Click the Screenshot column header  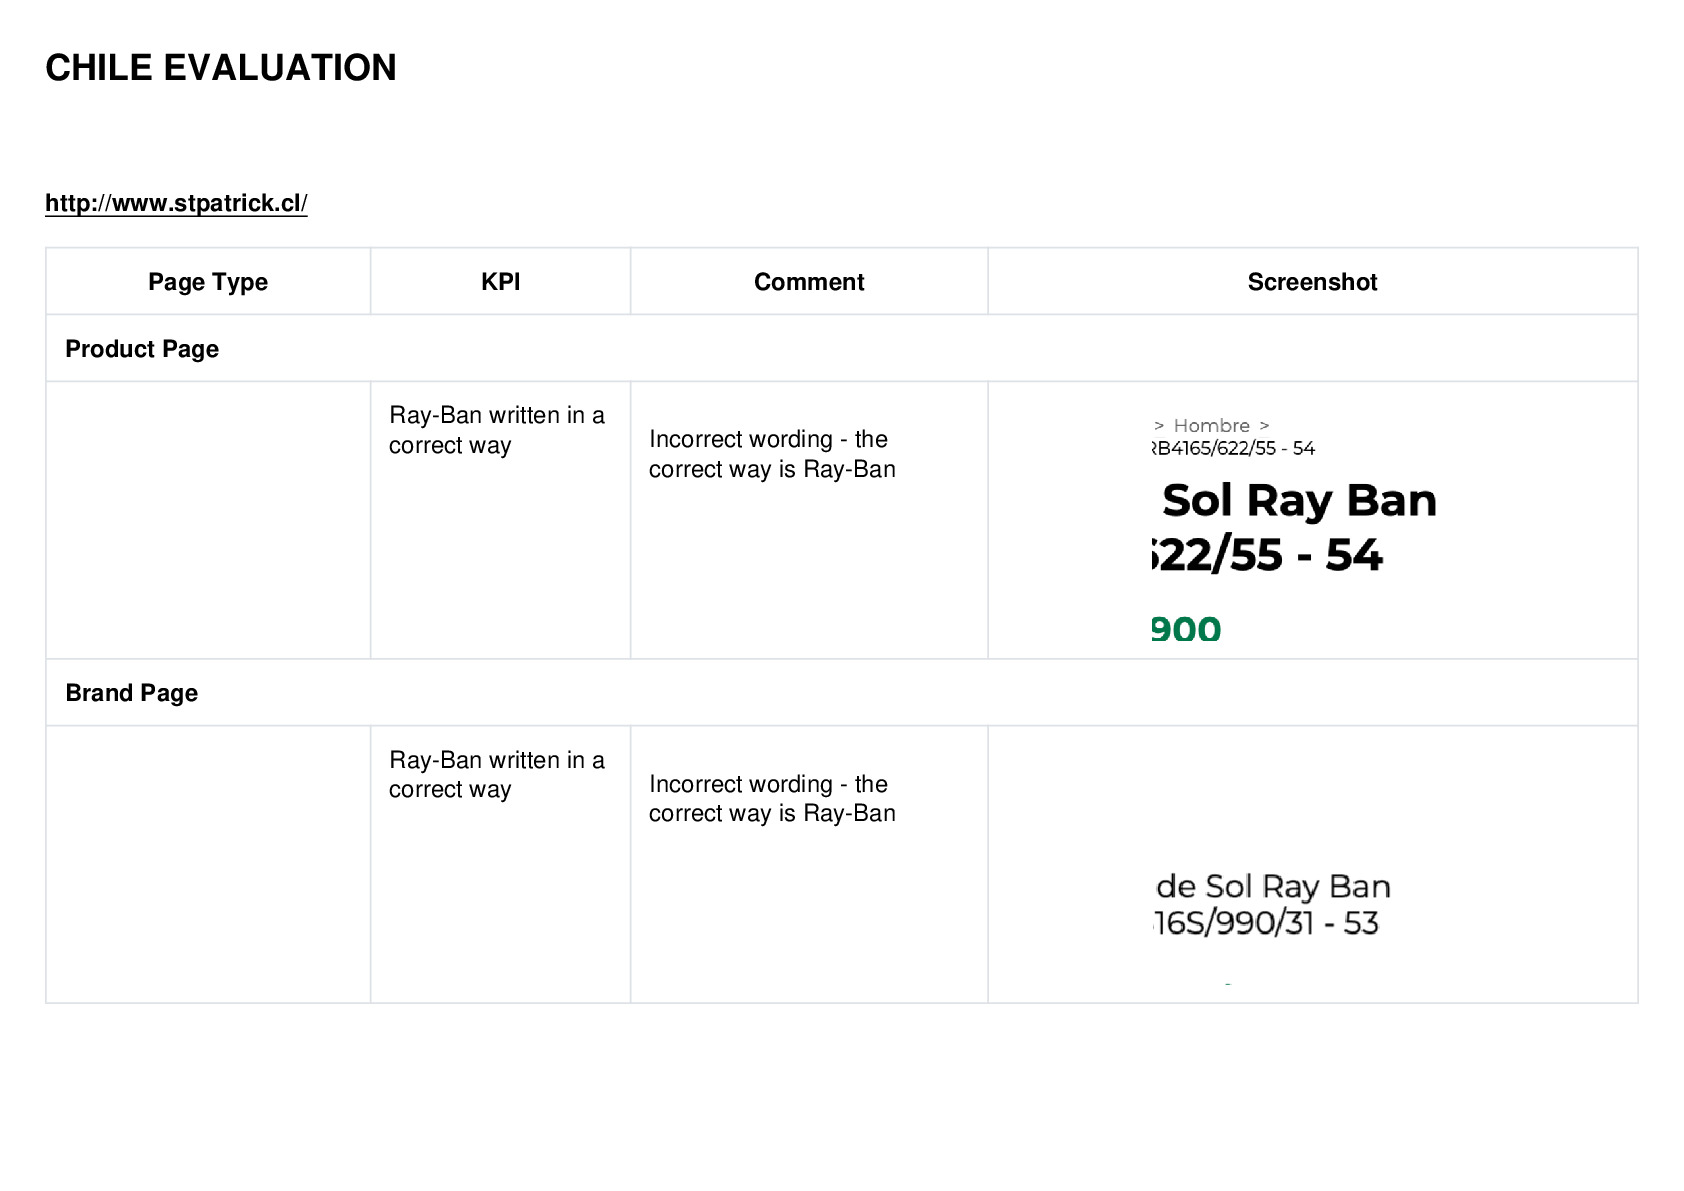1312,282
